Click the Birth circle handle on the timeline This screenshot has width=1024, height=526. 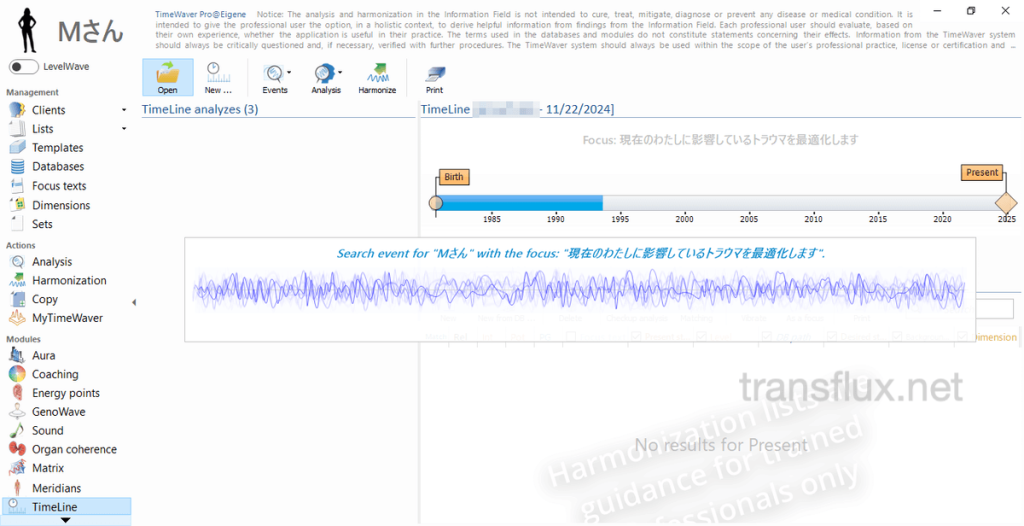point(436,203)
